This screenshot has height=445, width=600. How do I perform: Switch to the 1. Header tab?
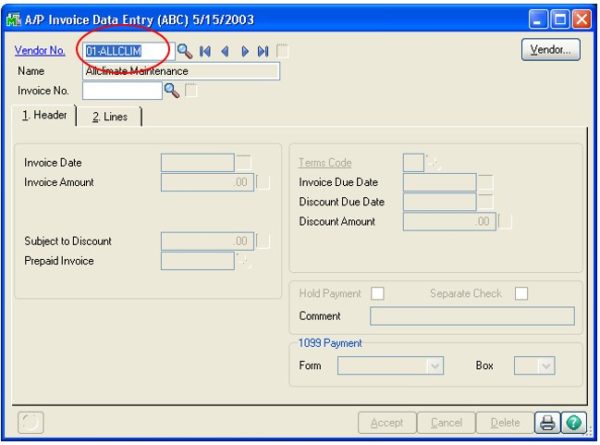(44, 115)
